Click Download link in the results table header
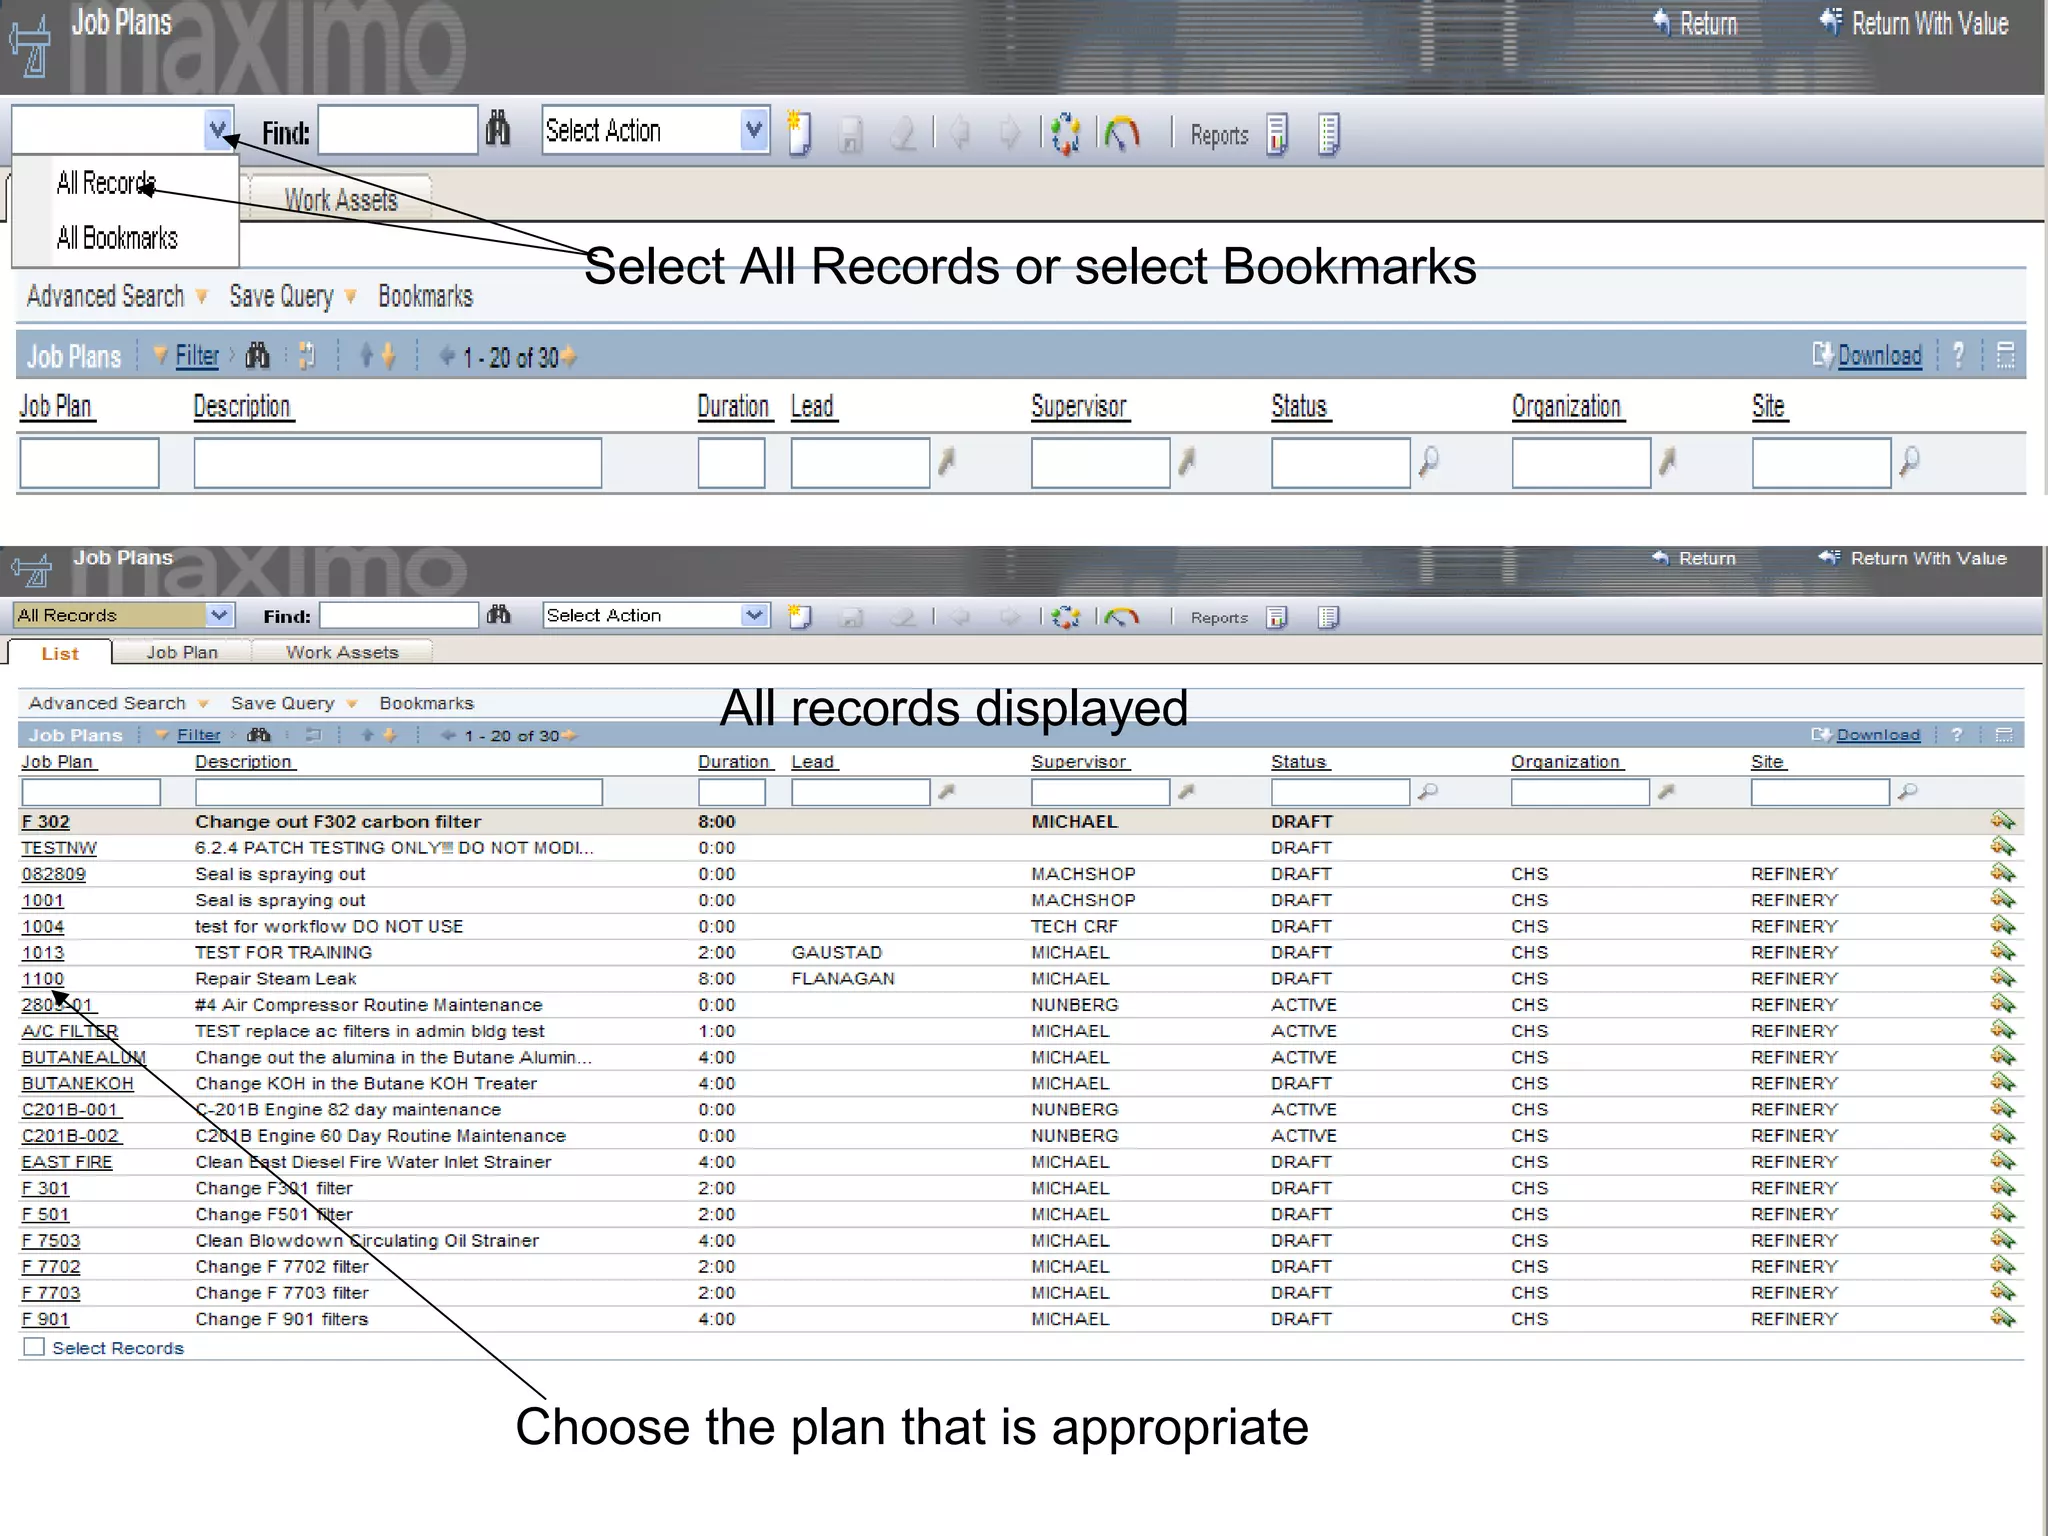2048x1536 pixels. click(x=1878, y=735)
